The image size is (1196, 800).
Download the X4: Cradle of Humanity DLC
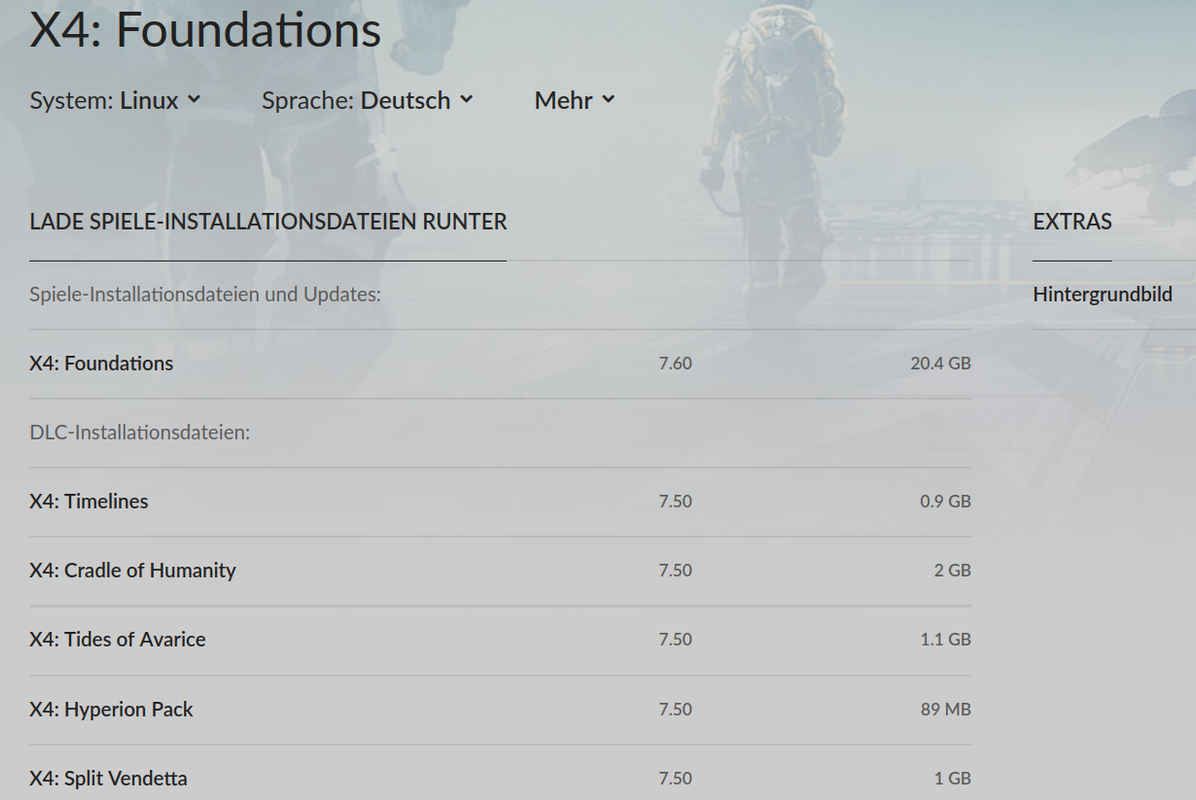(x=133, y=570)
